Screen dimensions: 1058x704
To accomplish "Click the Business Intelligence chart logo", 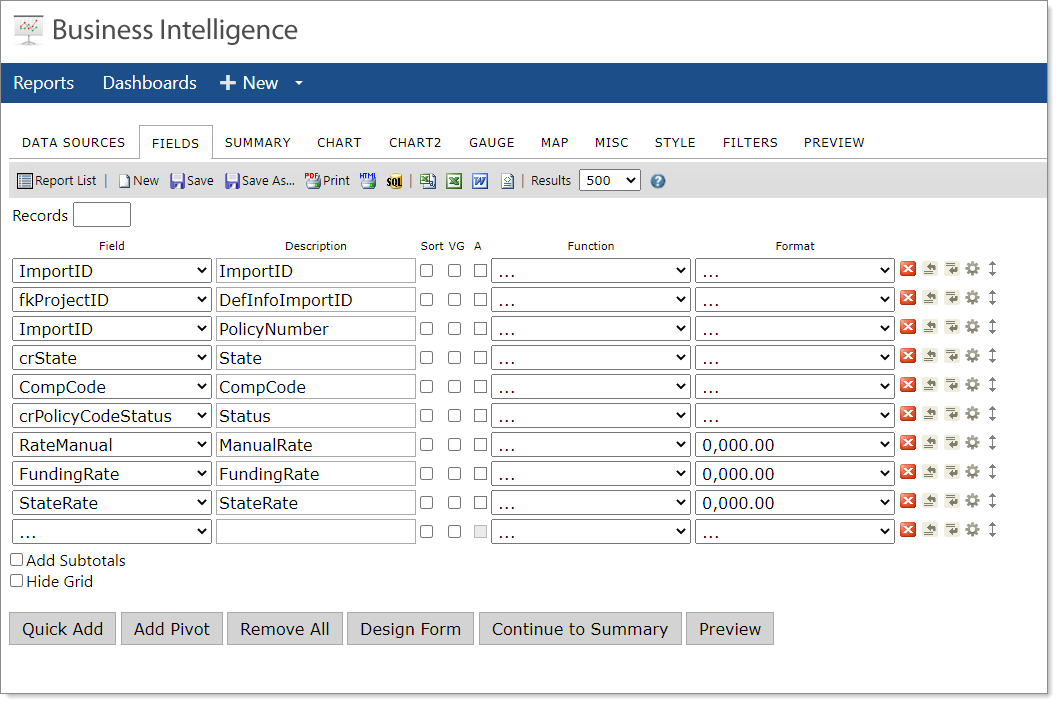I will click(x=28, y=30).
